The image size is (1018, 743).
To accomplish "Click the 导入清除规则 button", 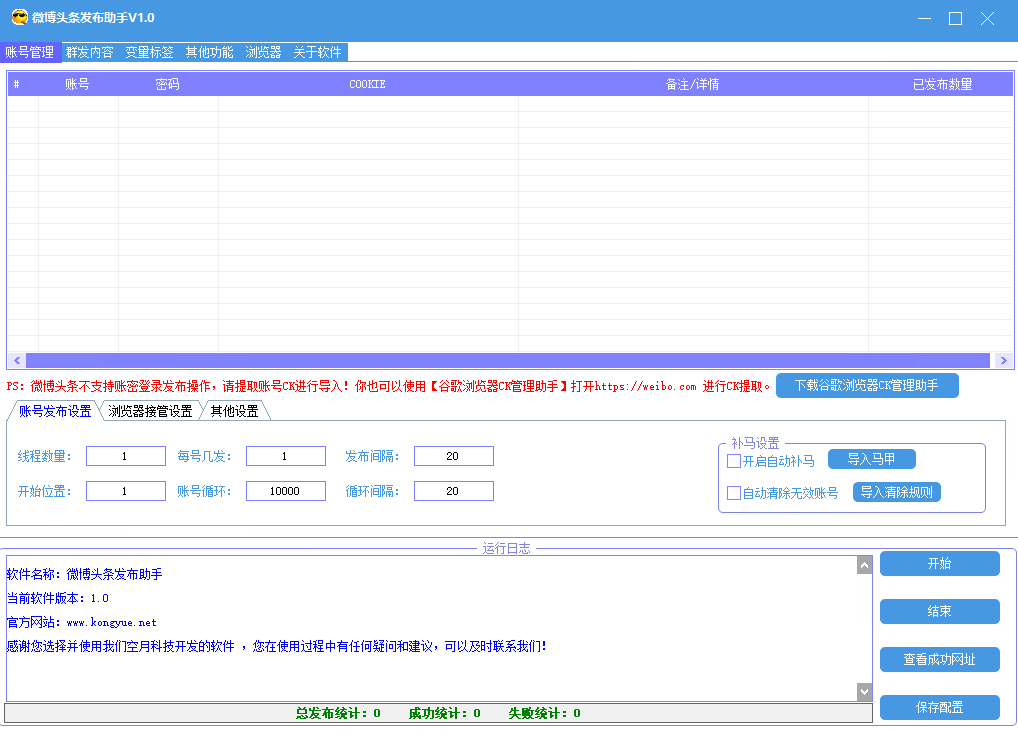I will (897, 492).
